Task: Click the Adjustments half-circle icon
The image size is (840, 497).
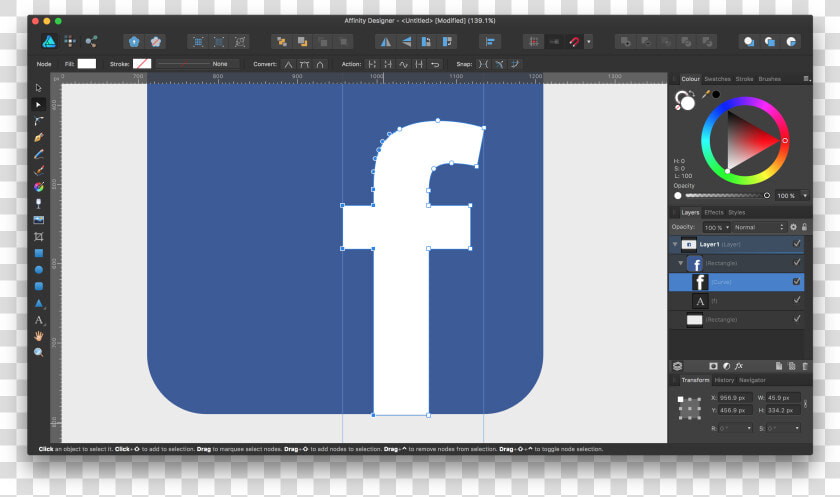Action: point(726,366)
